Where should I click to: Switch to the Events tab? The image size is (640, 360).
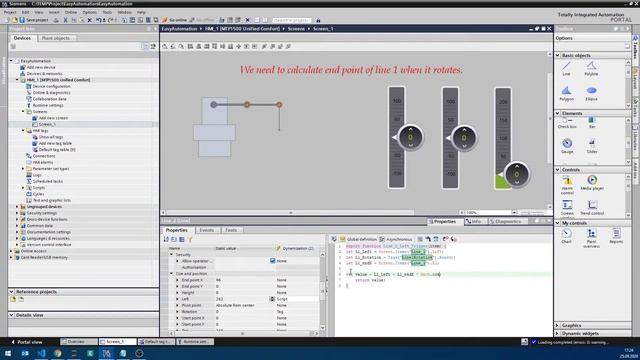[207, 230]
